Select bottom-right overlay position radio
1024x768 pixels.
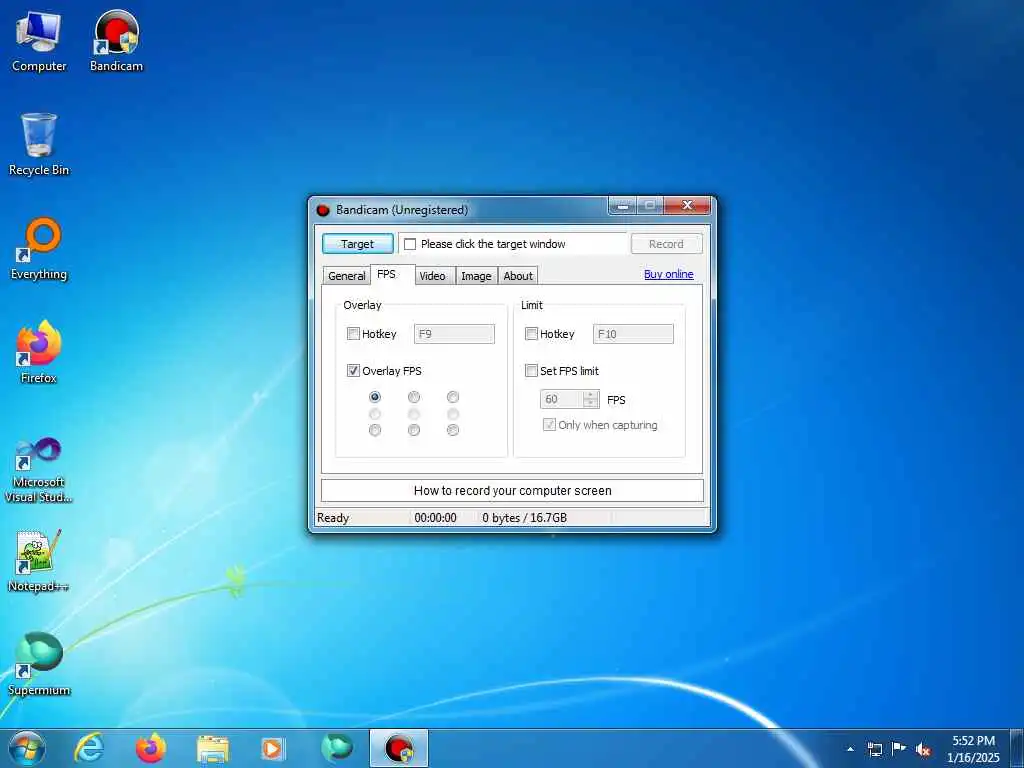(453, 430)
